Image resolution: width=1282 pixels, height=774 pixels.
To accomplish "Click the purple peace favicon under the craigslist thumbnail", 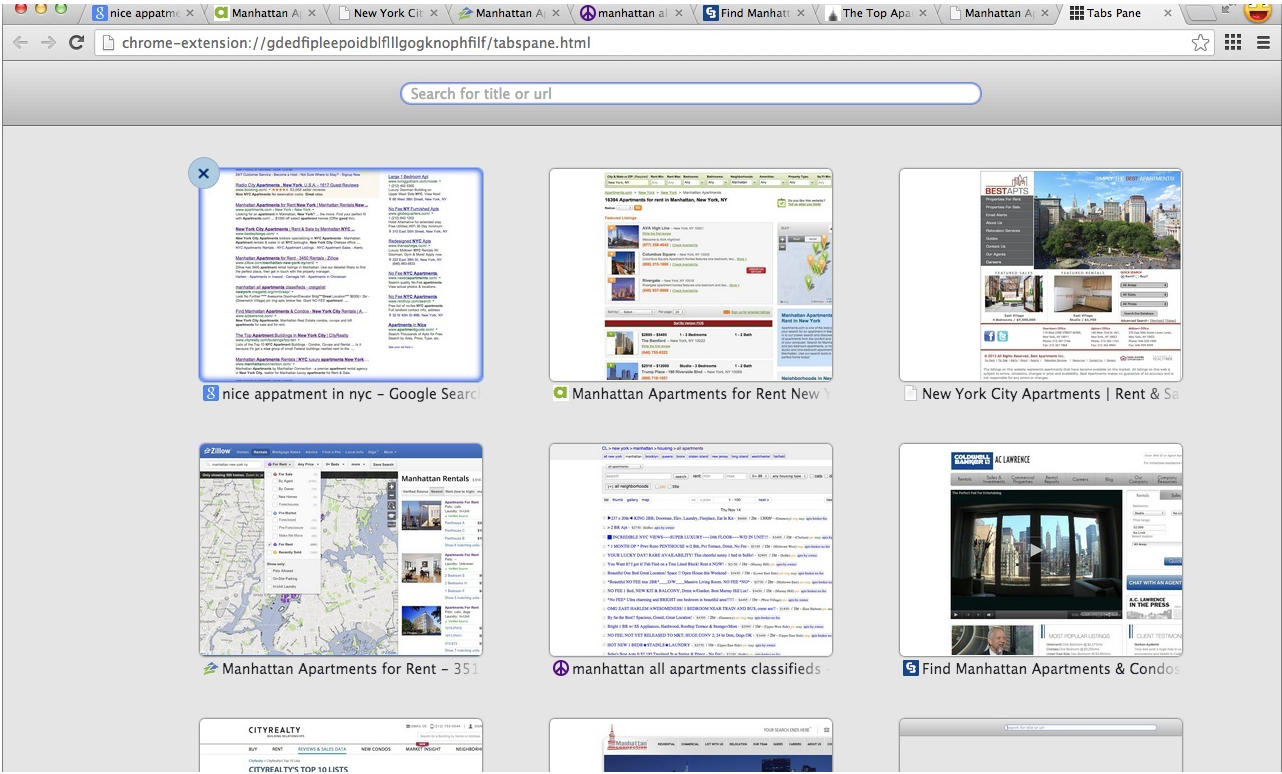I will pyautogui.click(x=561, y=669).
